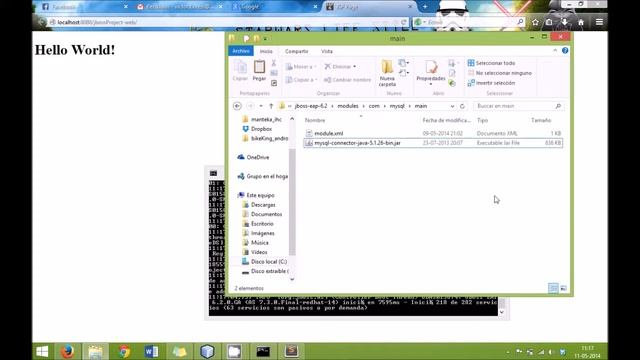
Task: Select mysql-connector-java-5.1.26-bin.jar file
Action: (x=433, y=143)
